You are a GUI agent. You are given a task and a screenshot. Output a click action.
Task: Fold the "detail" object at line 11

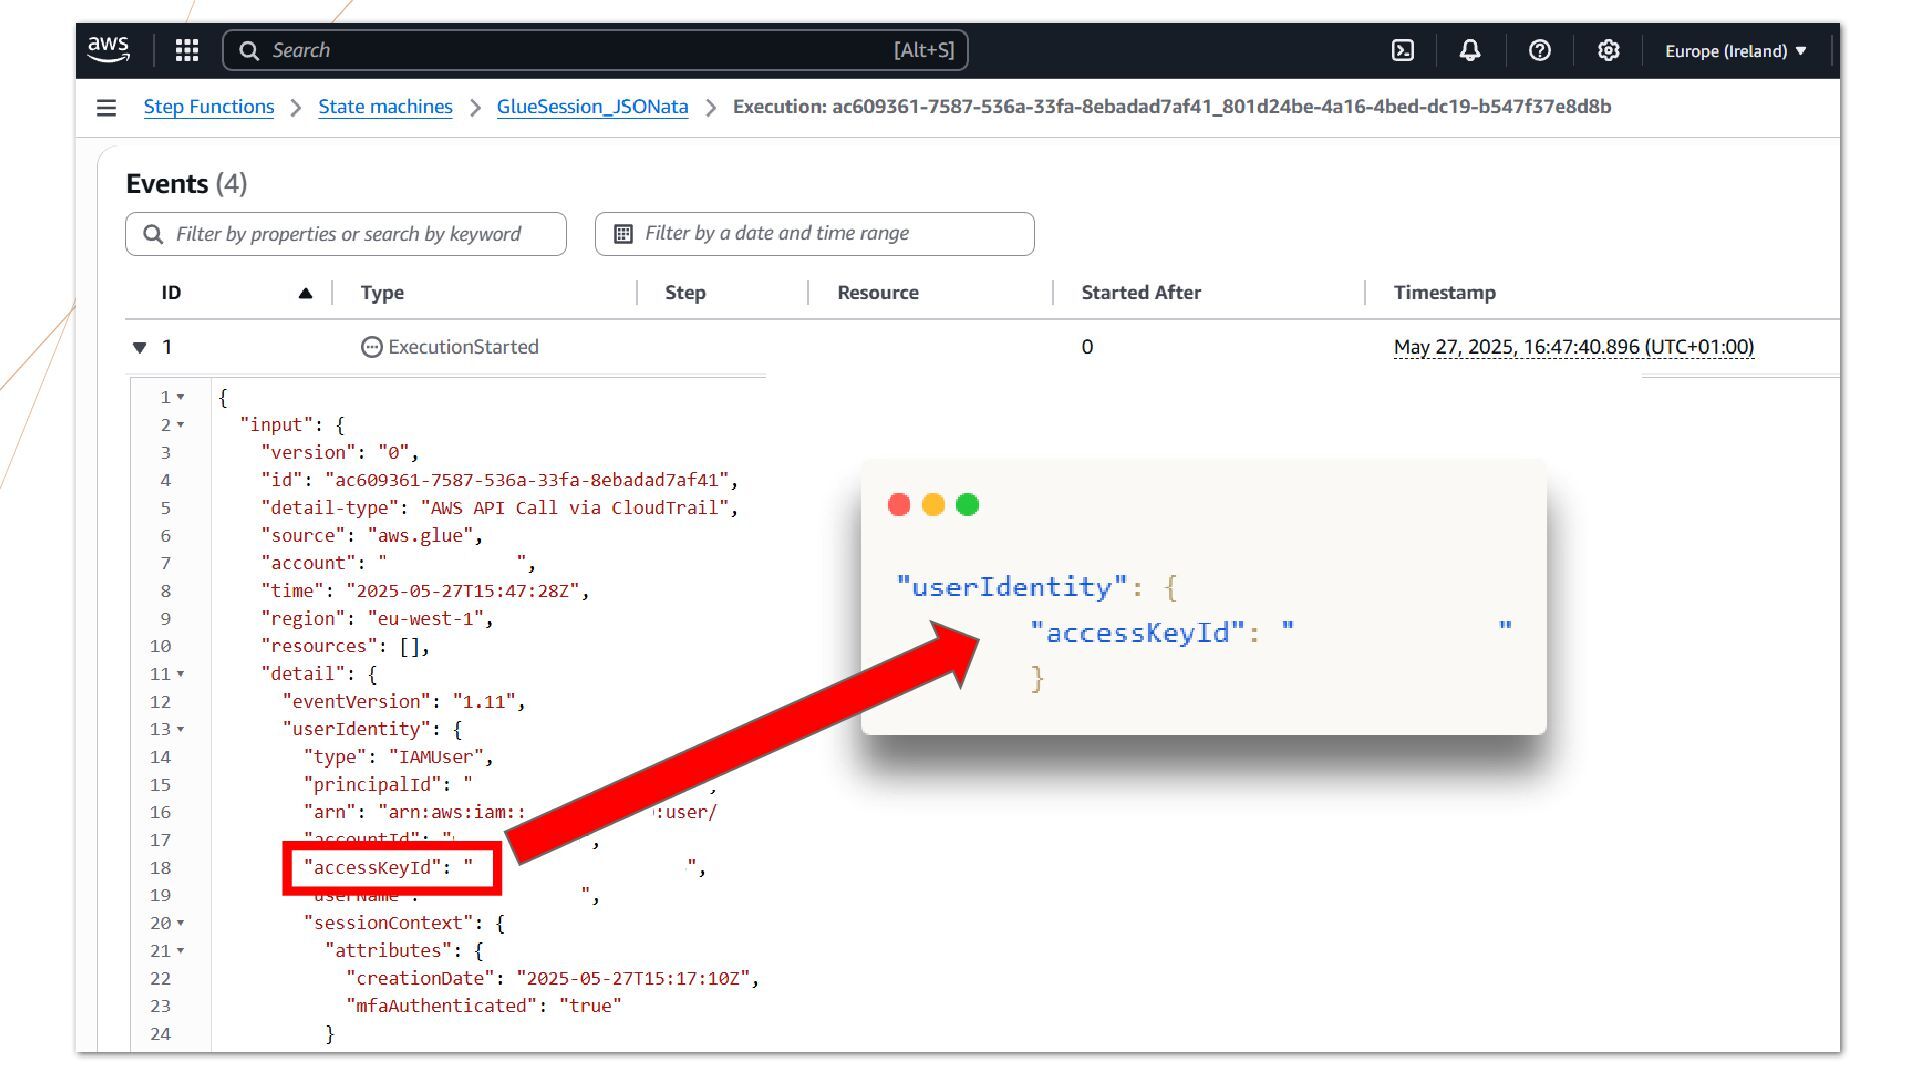181,674
